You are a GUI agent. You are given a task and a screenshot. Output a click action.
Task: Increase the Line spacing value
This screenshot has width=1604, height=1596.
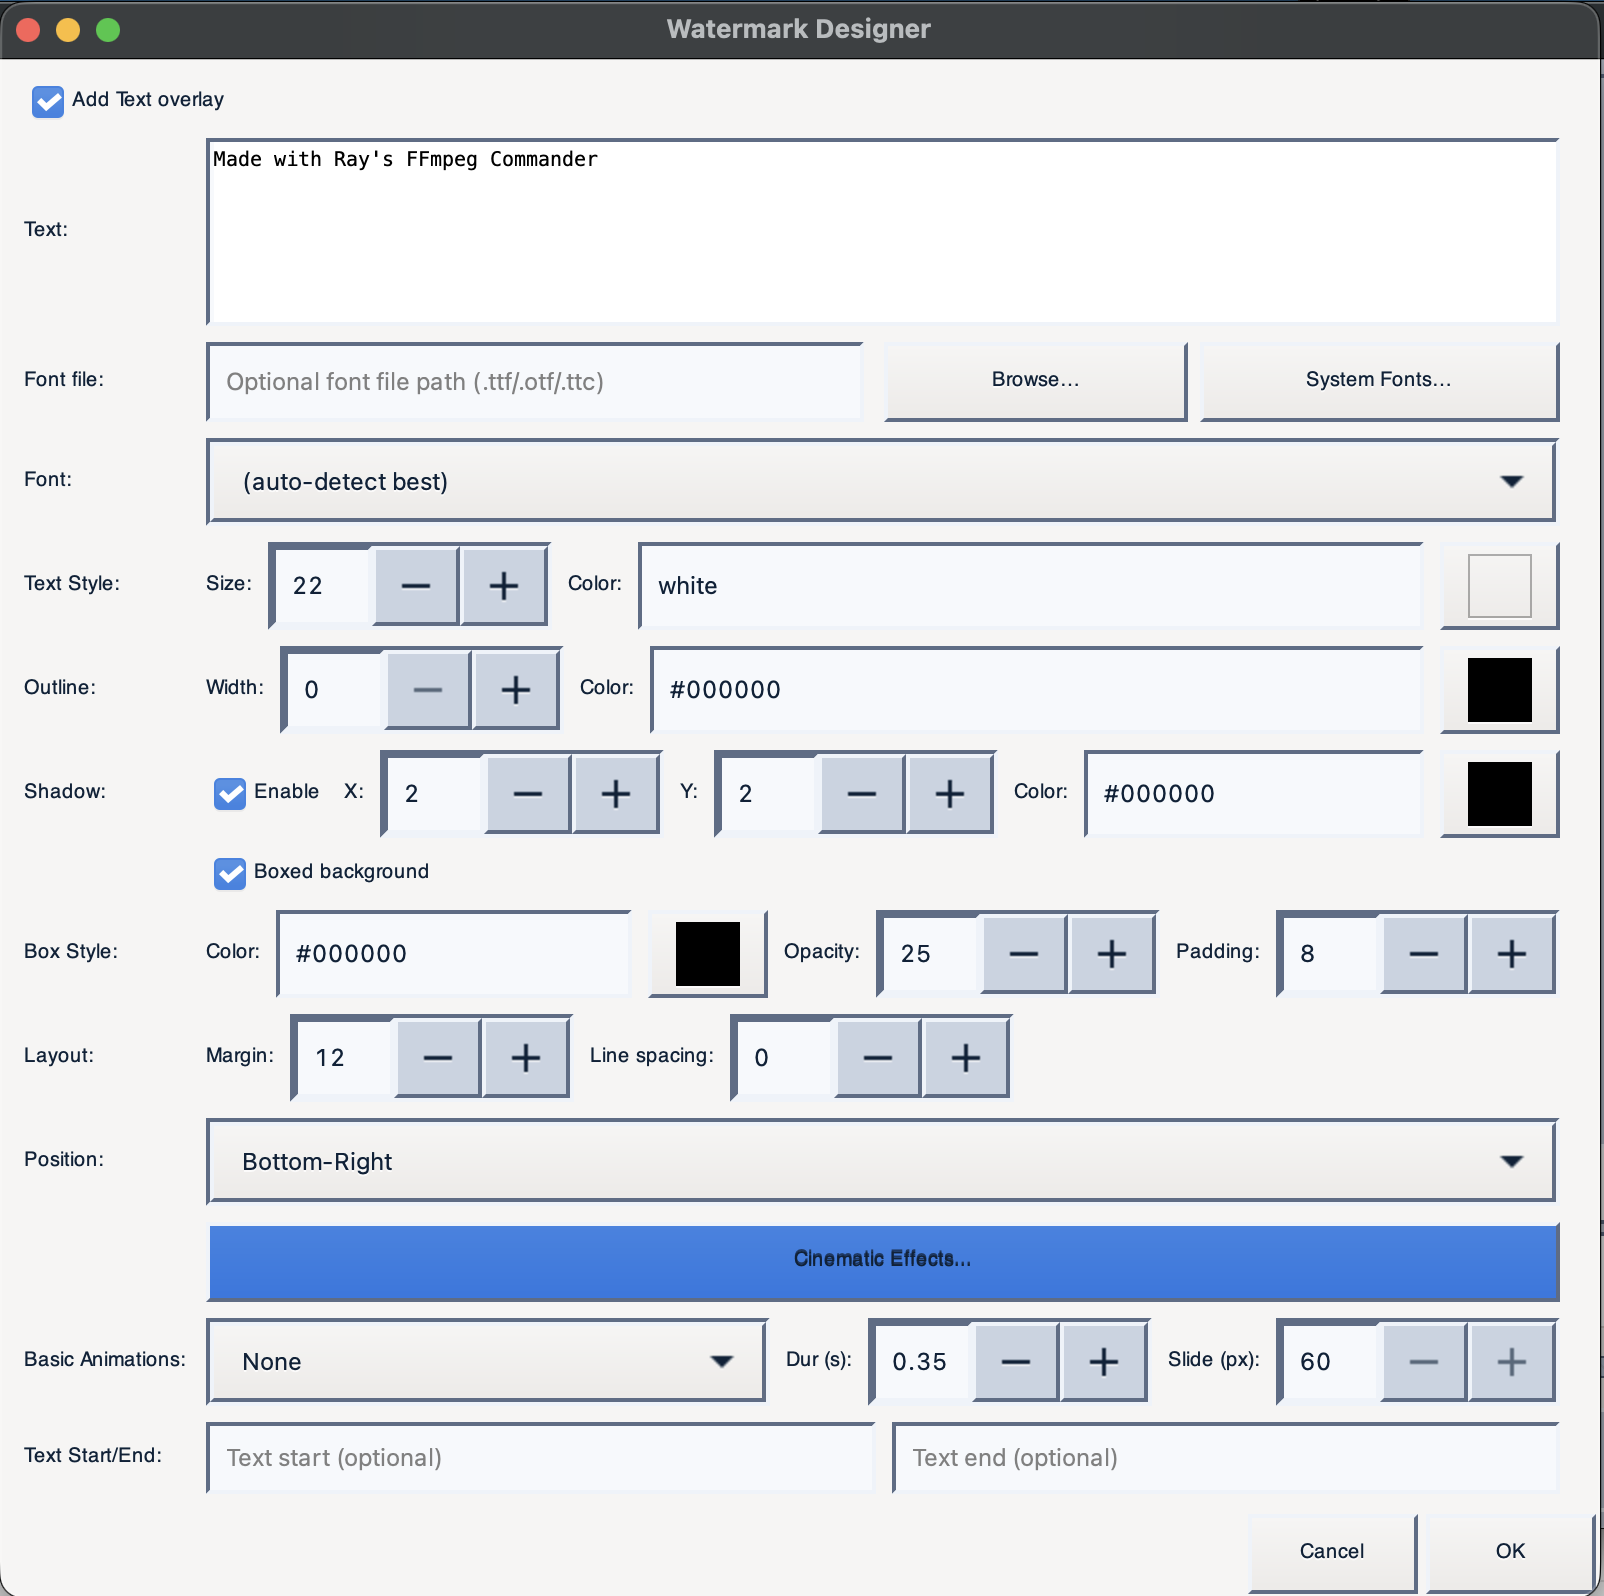pos(964,1057)
